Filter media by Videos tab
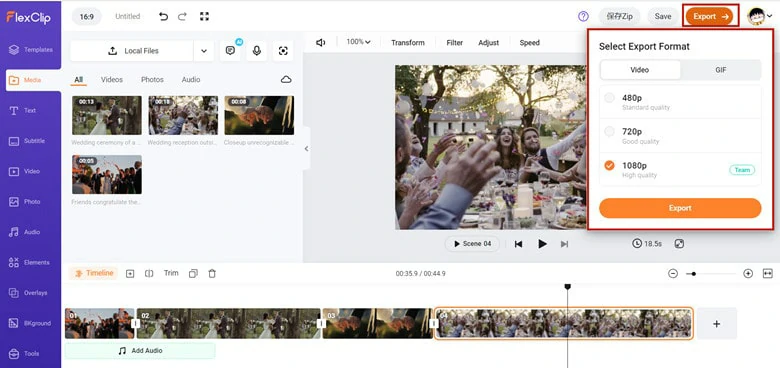The height and width of the screenshot is (368, 780). click(x=112, y=80)
